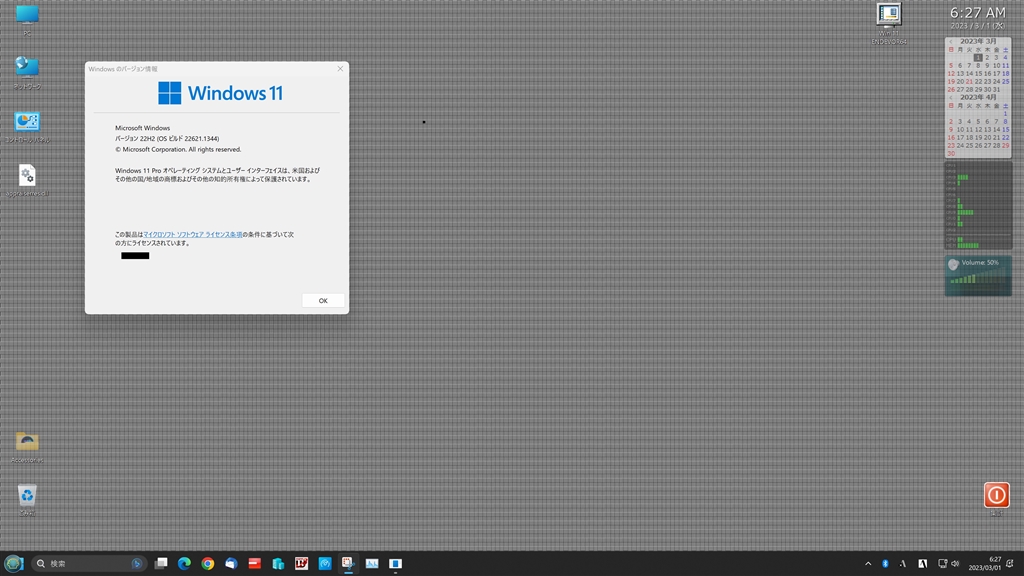
Task: Close the Windows version info dialog
Action: [x=340, y=69]
